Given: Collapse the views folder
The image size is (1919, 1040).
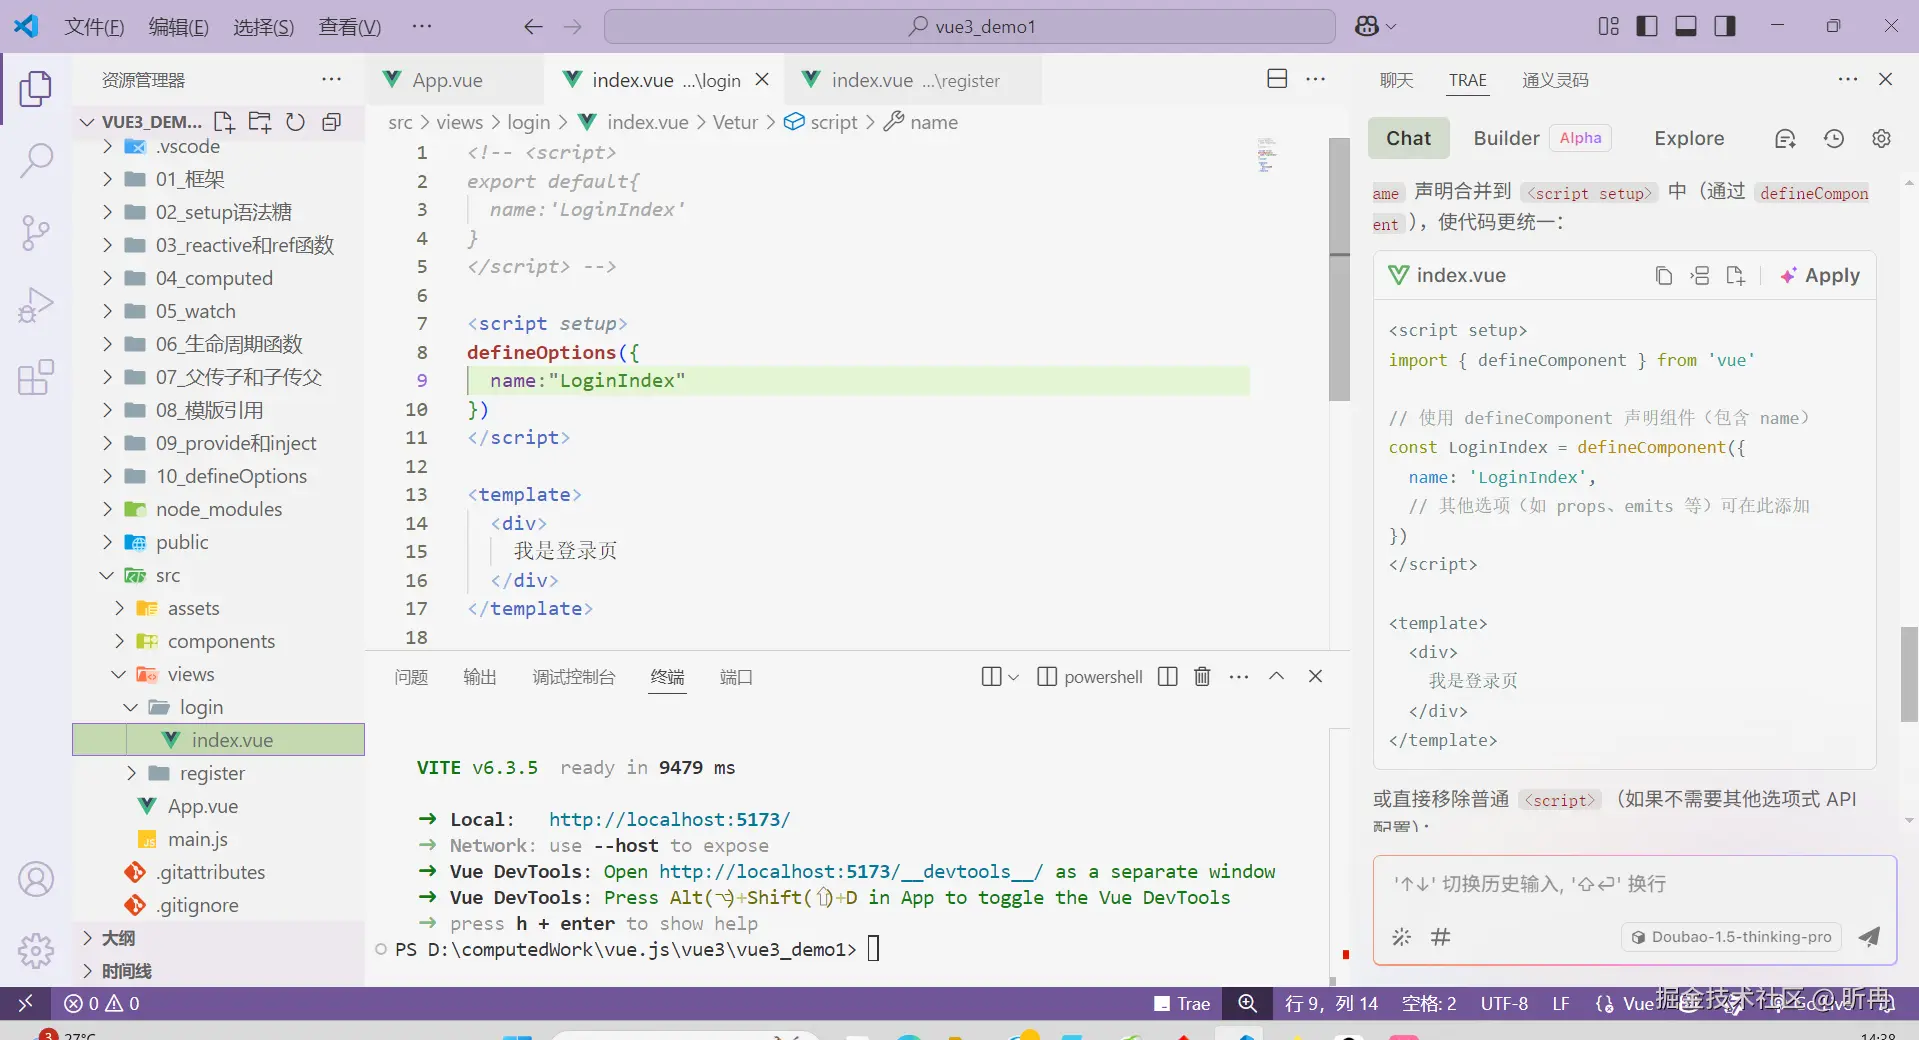Looking at the screenshot, I should [x=119, y=675].
